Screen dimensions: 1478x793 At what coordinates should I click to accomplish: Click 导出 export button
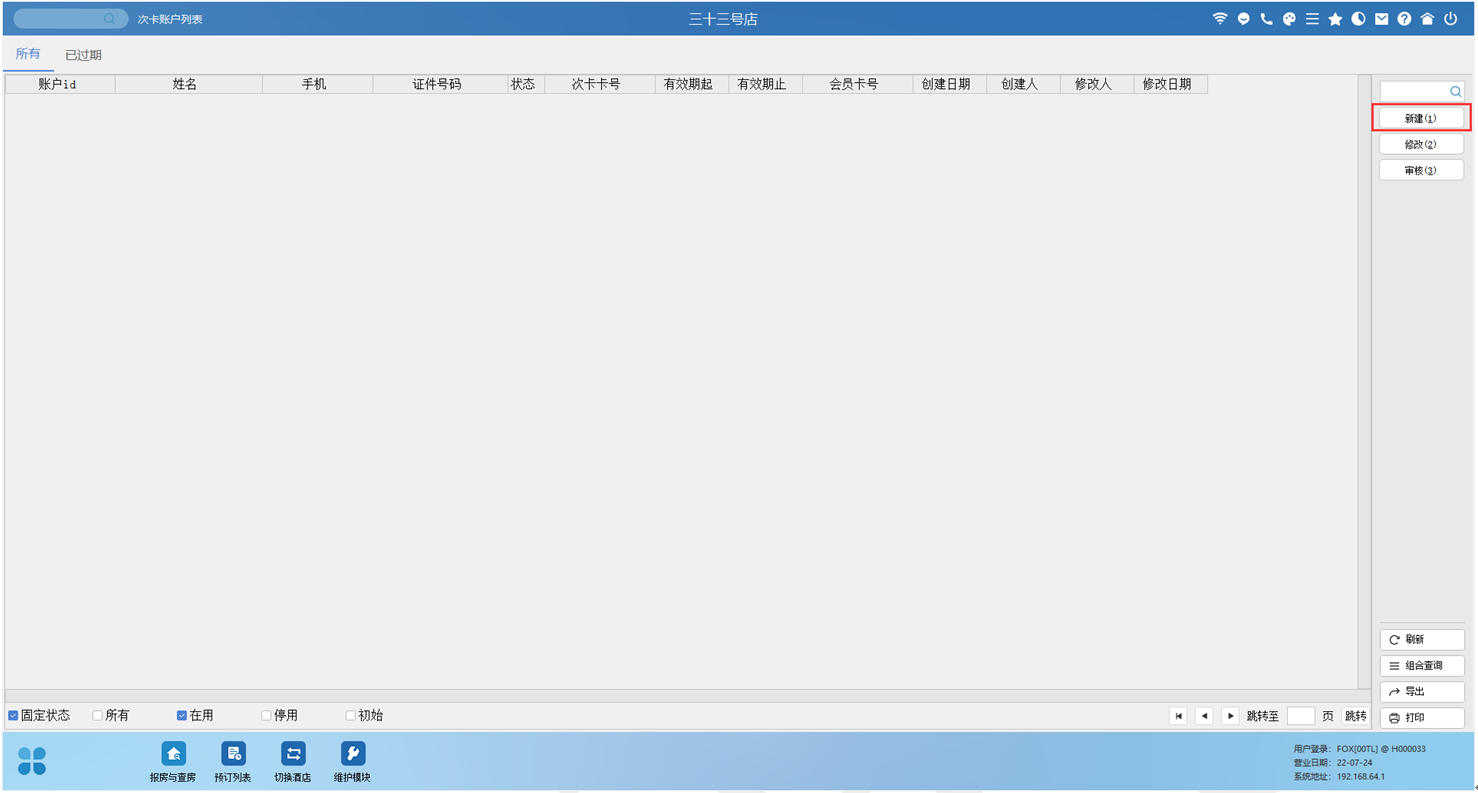click(x=1421, y=692)
